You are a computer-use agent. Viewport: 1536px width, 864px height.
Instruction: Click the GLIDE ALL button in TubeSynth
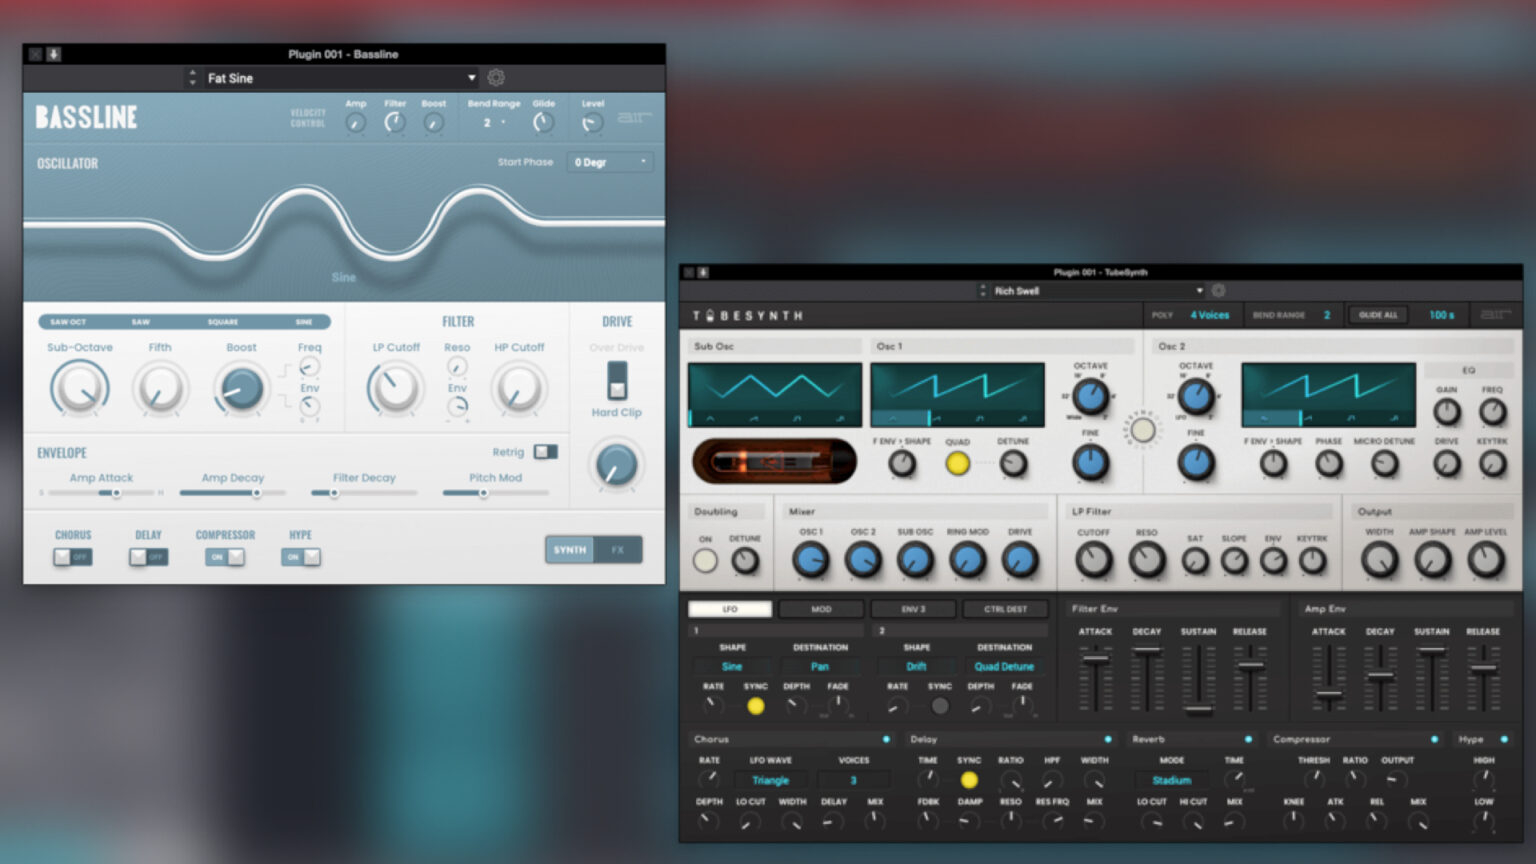click(1377, 314)
